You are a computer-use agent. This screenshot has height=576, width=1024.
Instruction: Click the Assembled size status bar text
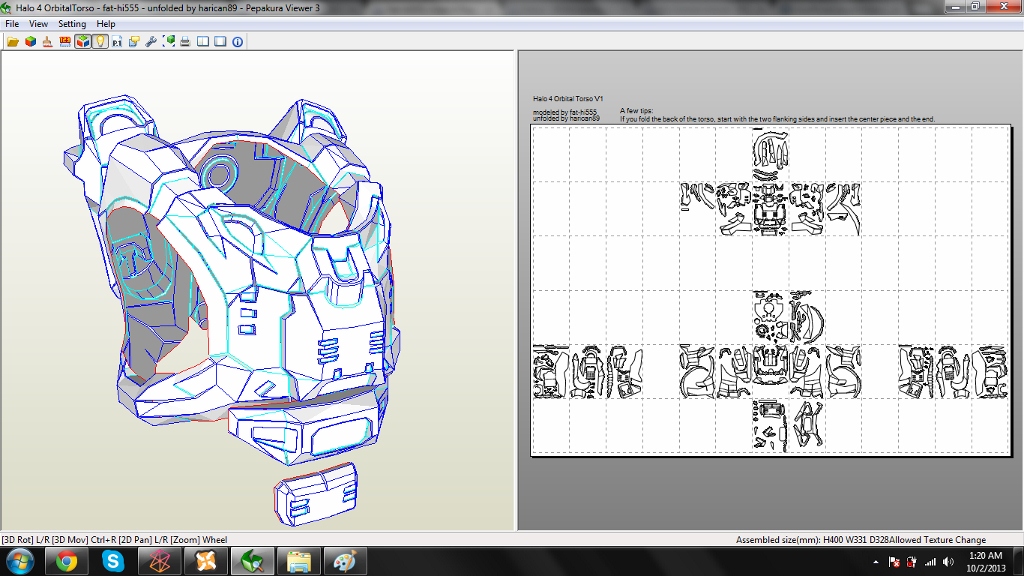(861, 540)
